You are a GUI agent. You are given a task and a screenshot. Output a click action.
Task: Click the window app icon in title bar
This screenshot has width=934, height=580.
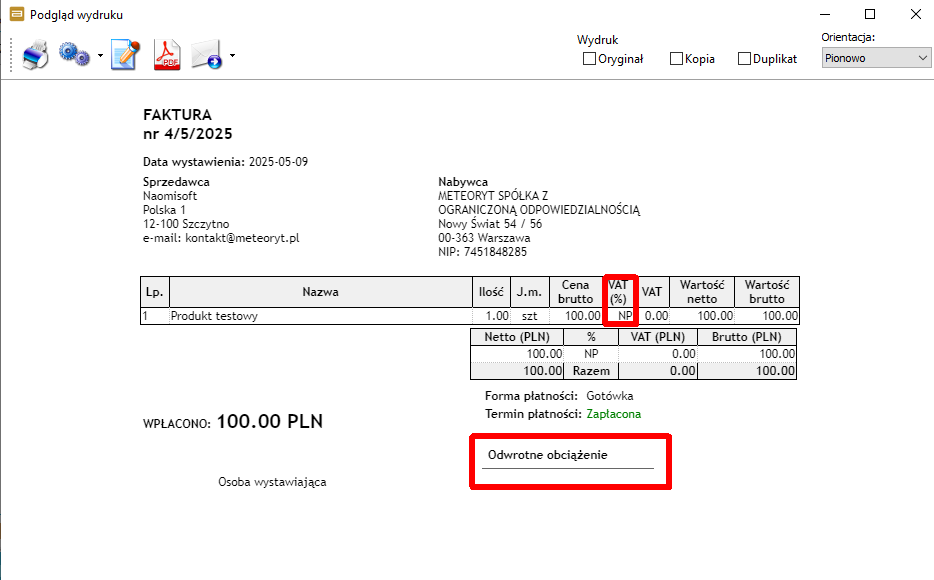tap(17, 14)
